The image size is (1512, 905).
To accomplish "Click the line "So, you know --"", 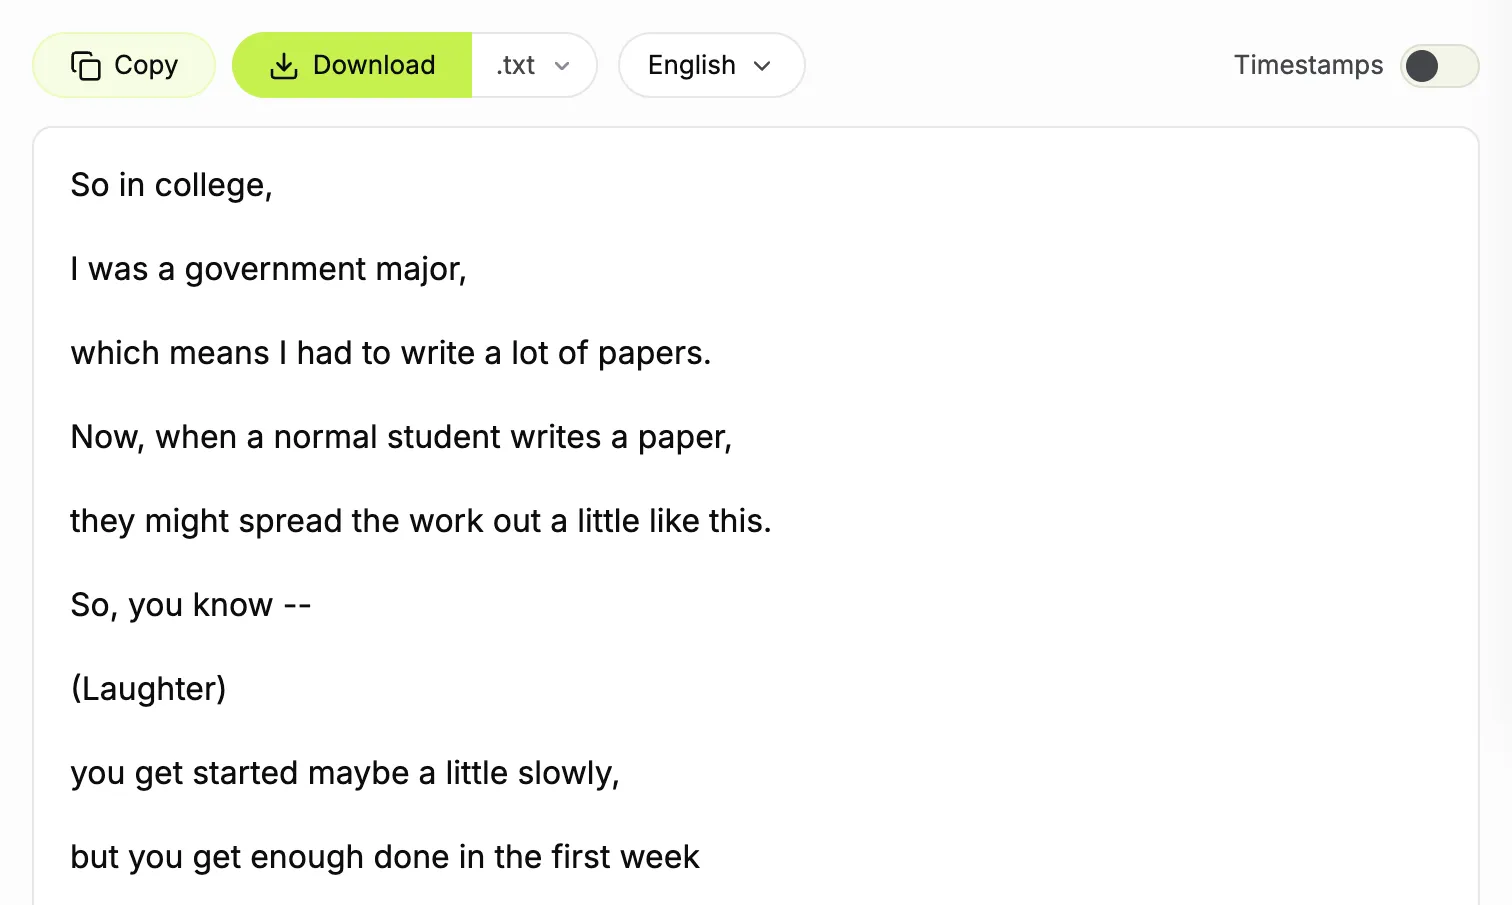I will (191, 605).
